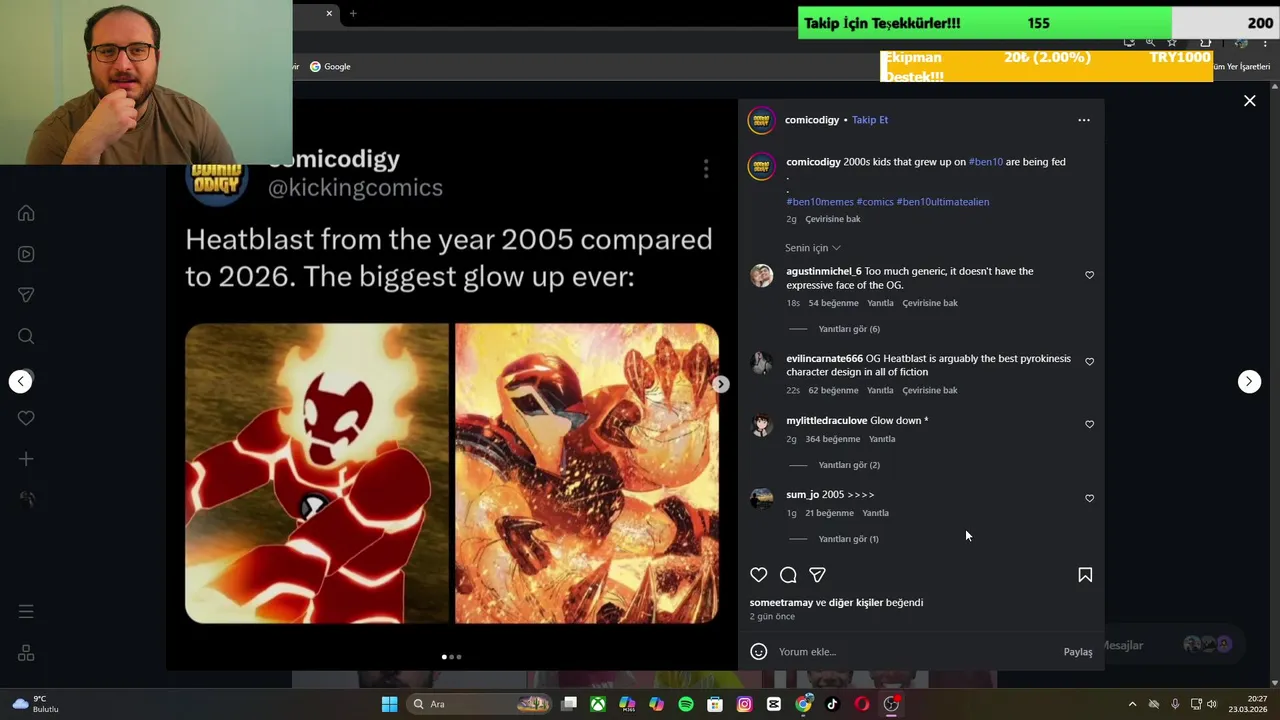Screen dimensions: 1280x720
Task: Reply to evilincarnate666's comment
Action: 880,390
